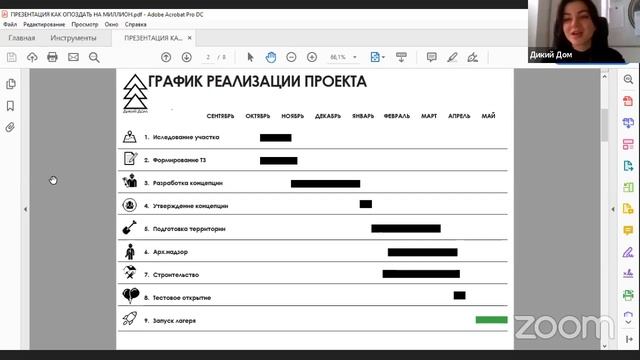640x360 pixels.
Task: Click the Save file icon
Action: coord(11,57)
